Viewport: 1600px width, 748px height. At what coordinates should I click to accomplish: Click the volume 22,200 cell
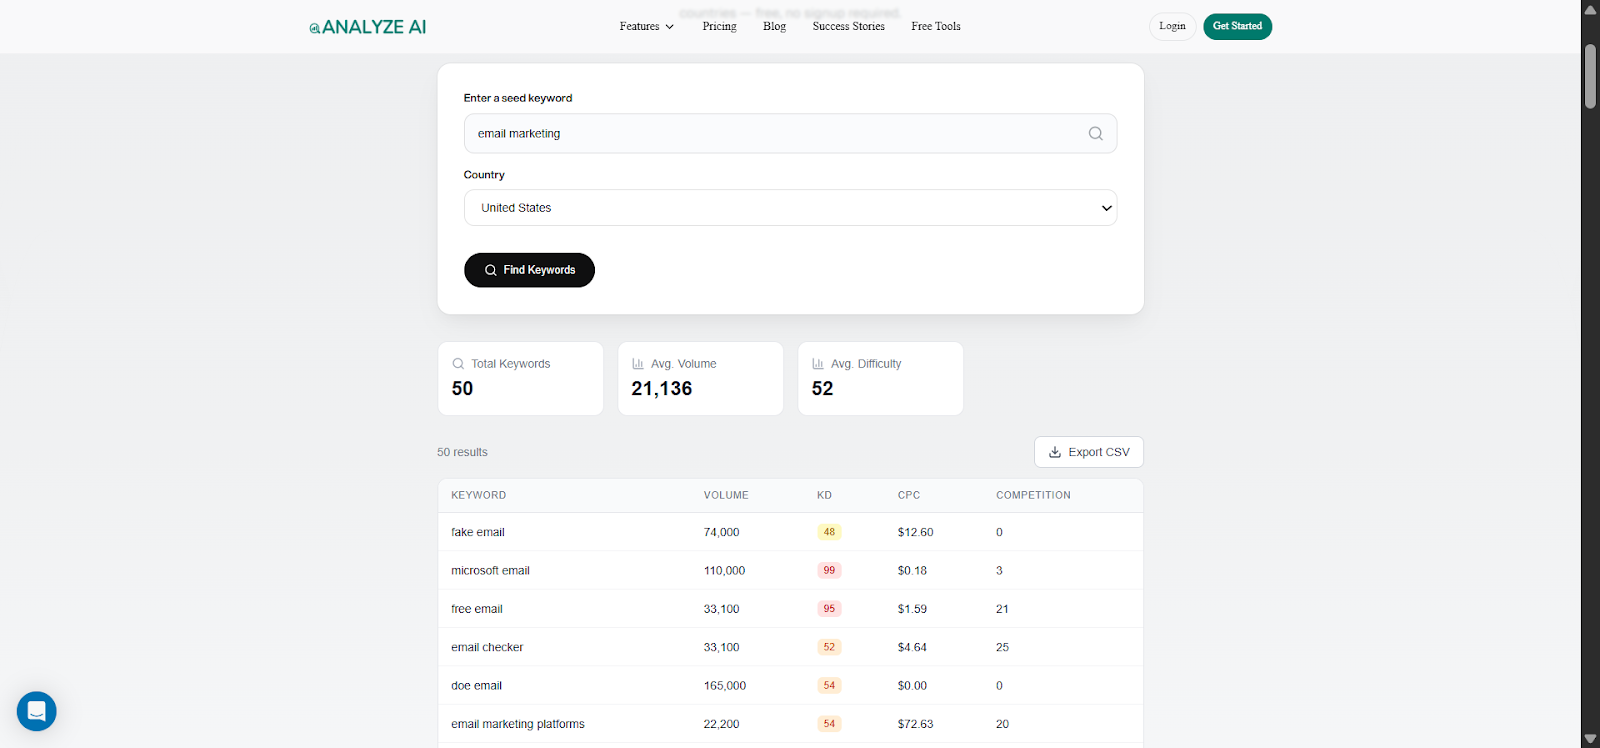point(721,724)
